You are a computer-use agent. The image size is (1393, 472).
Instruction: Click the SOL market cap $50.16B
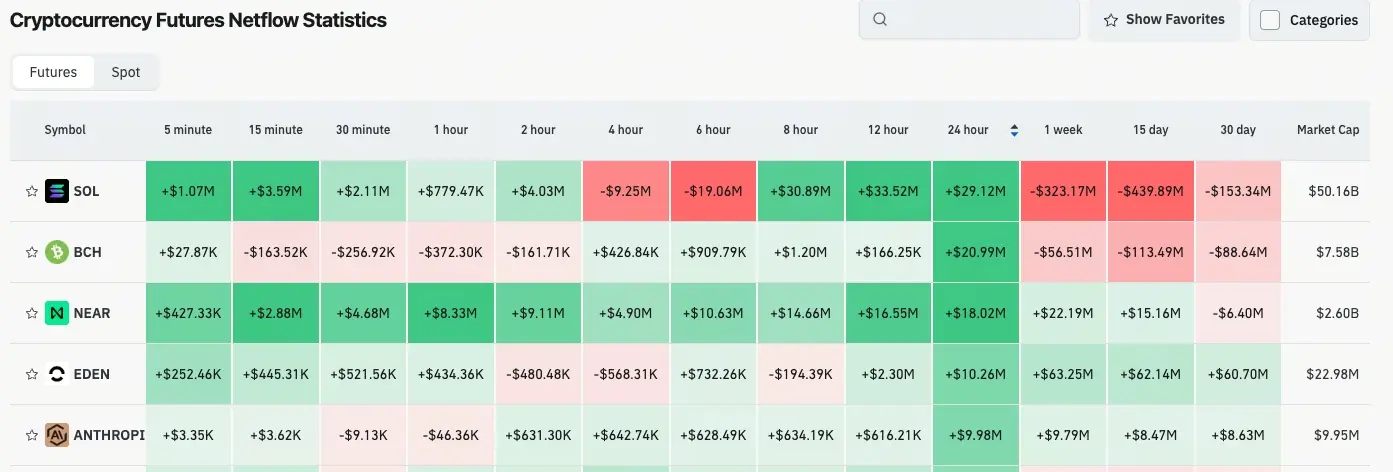pos(1333,191)
